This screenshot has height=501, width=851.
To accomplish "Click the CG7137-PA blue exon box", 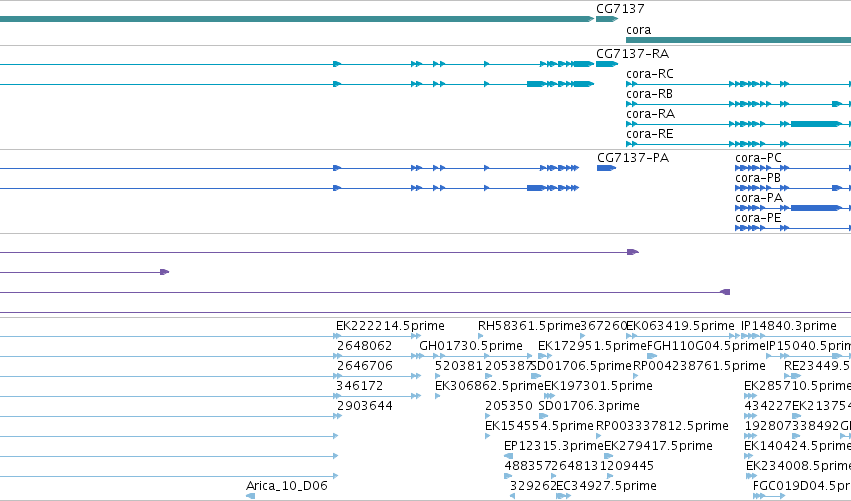I will [x=606, y=168].
